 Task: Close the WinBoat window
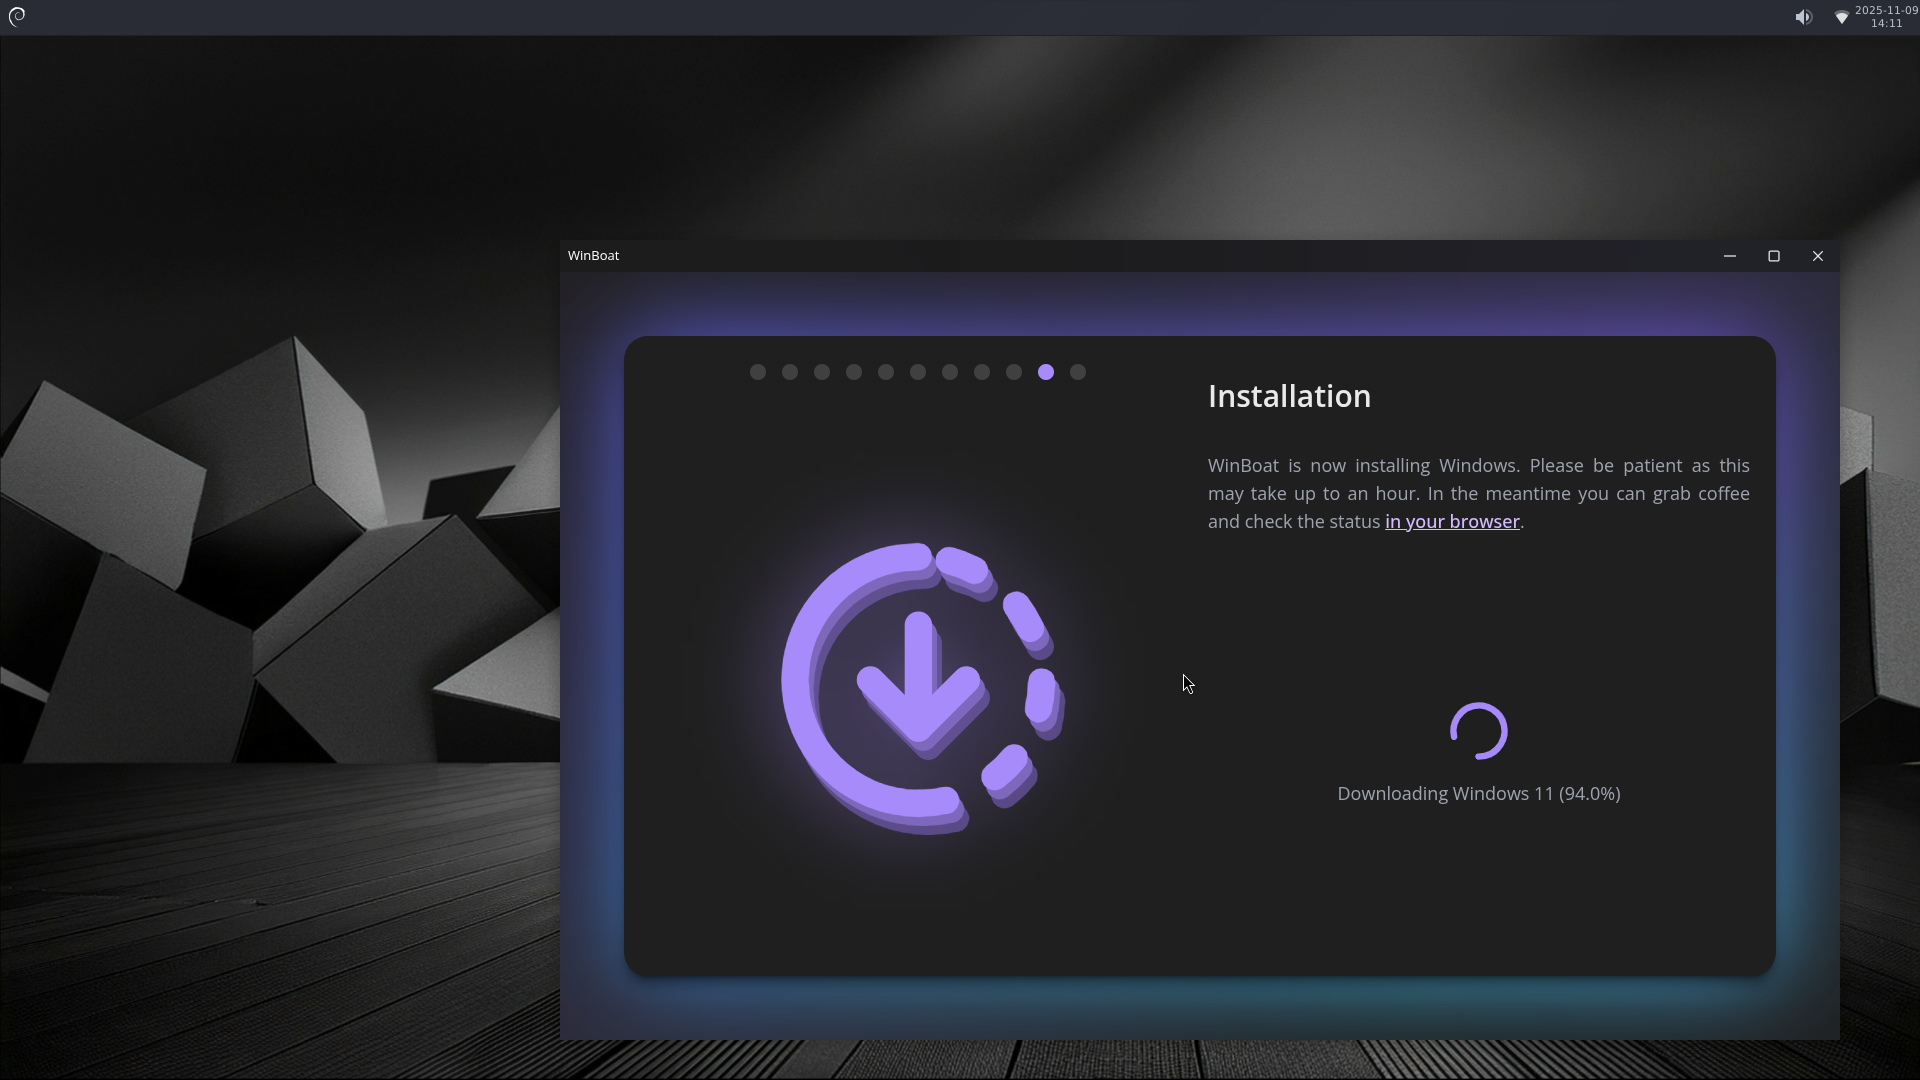tap(1818, 256)
